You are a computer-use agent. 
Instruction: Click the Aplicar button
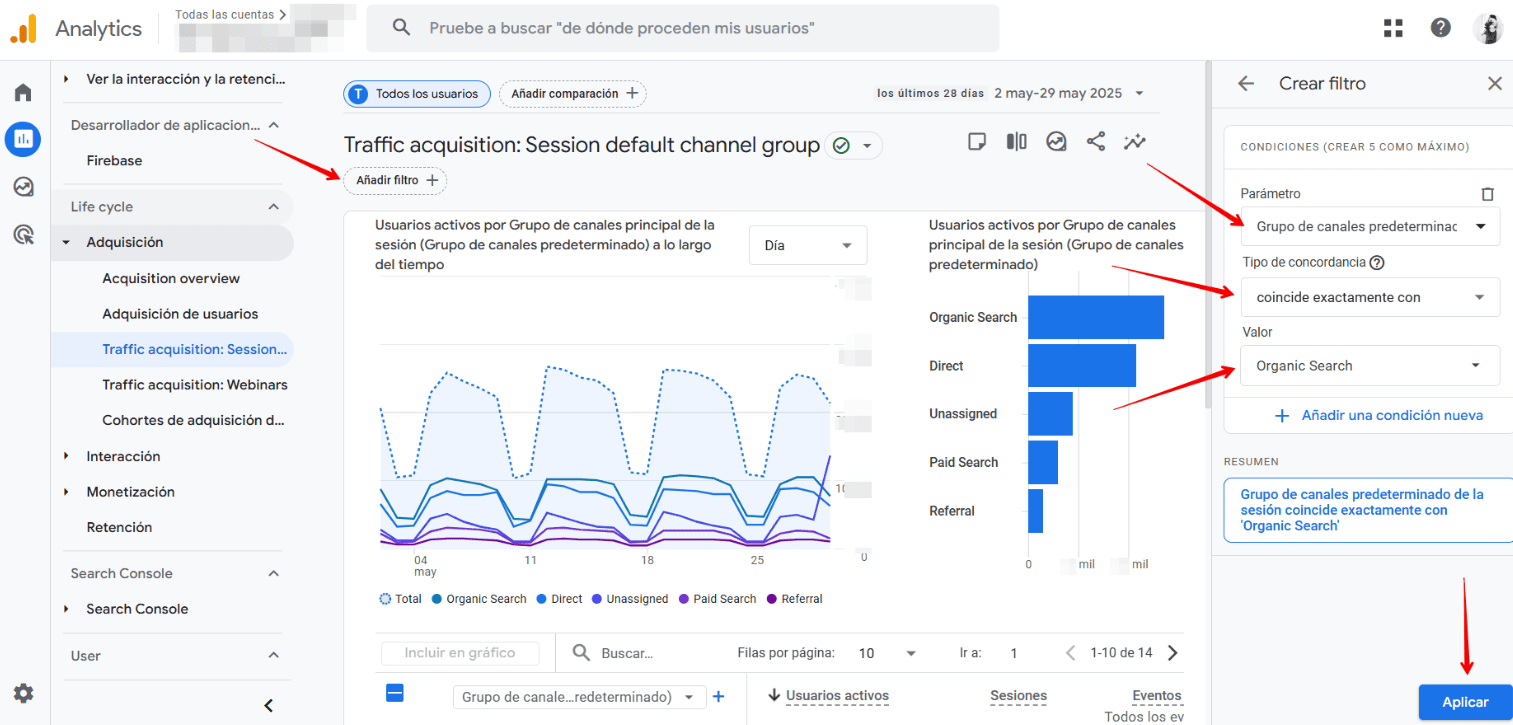coord(1465,702)
